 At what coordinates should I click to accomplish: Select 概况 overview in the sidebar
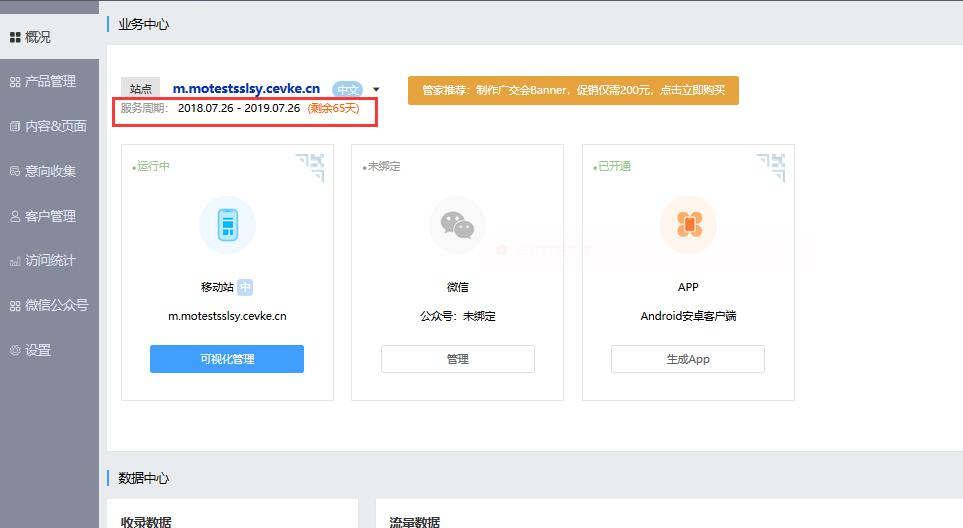[37, 37]
